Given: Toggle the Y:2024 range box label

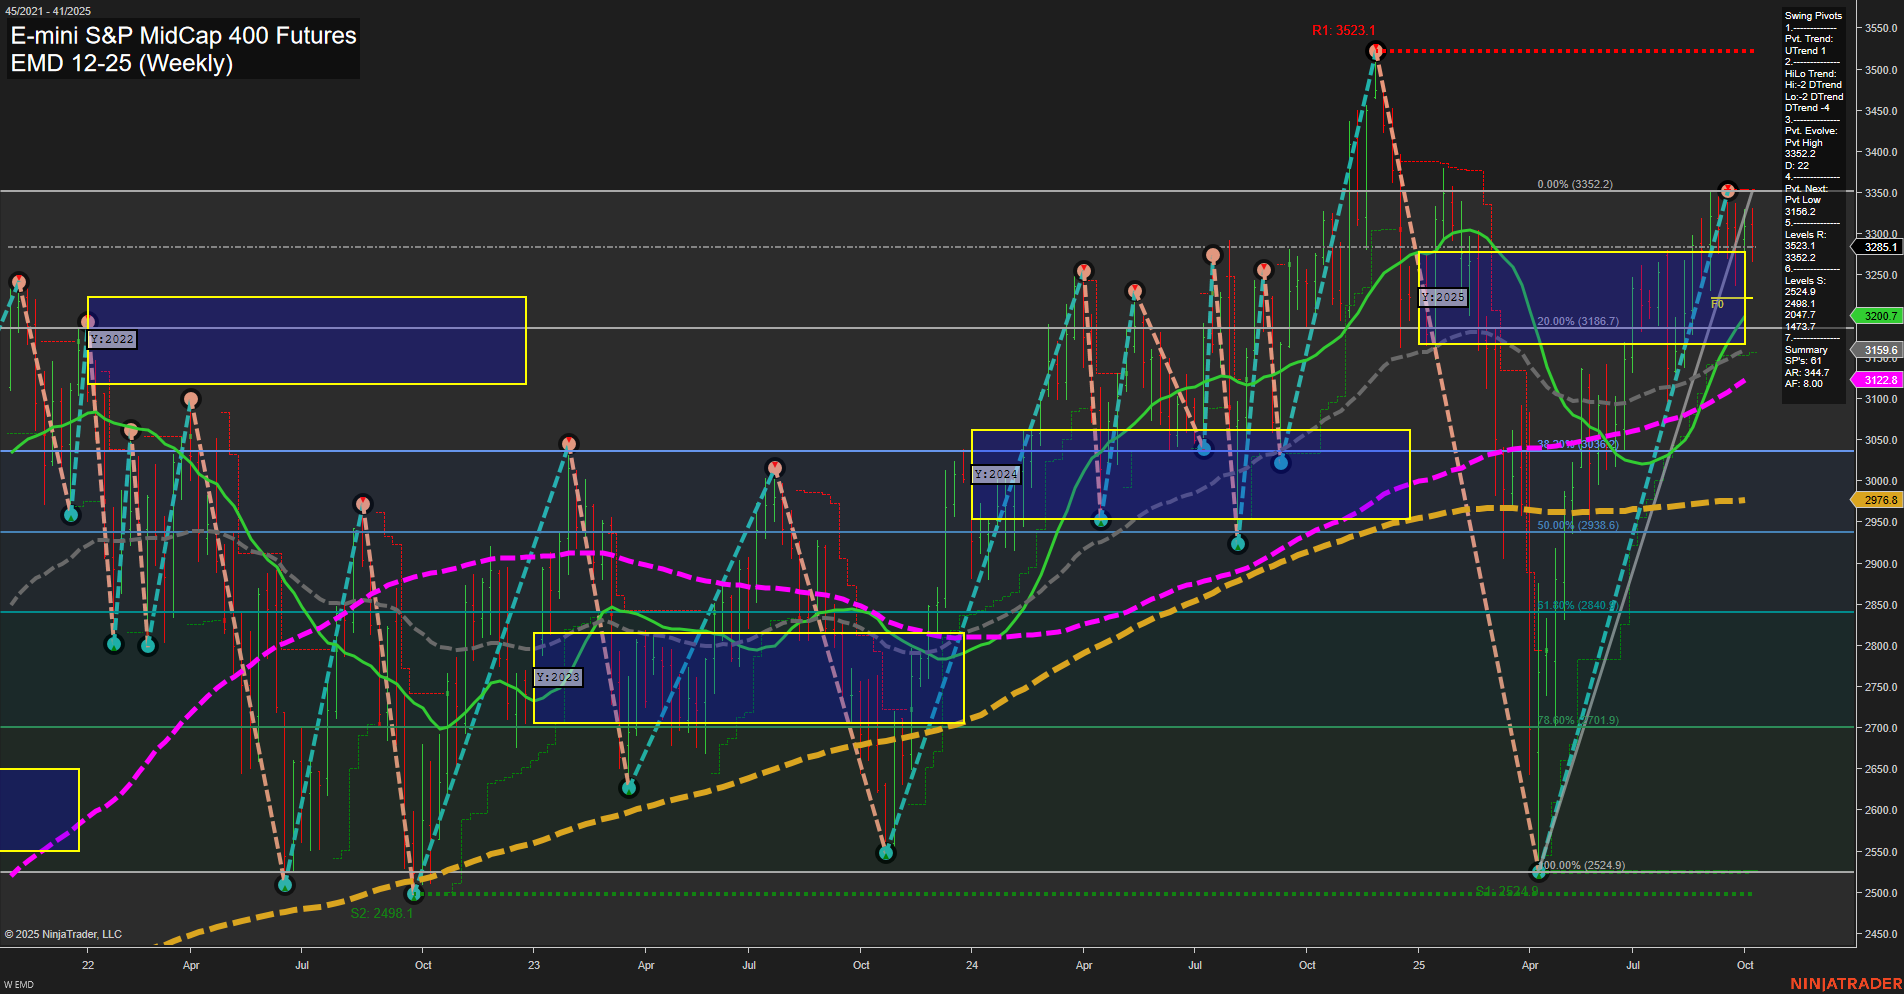Looking at the screenshot, I should pyautogui.click(x=996, y=474).
